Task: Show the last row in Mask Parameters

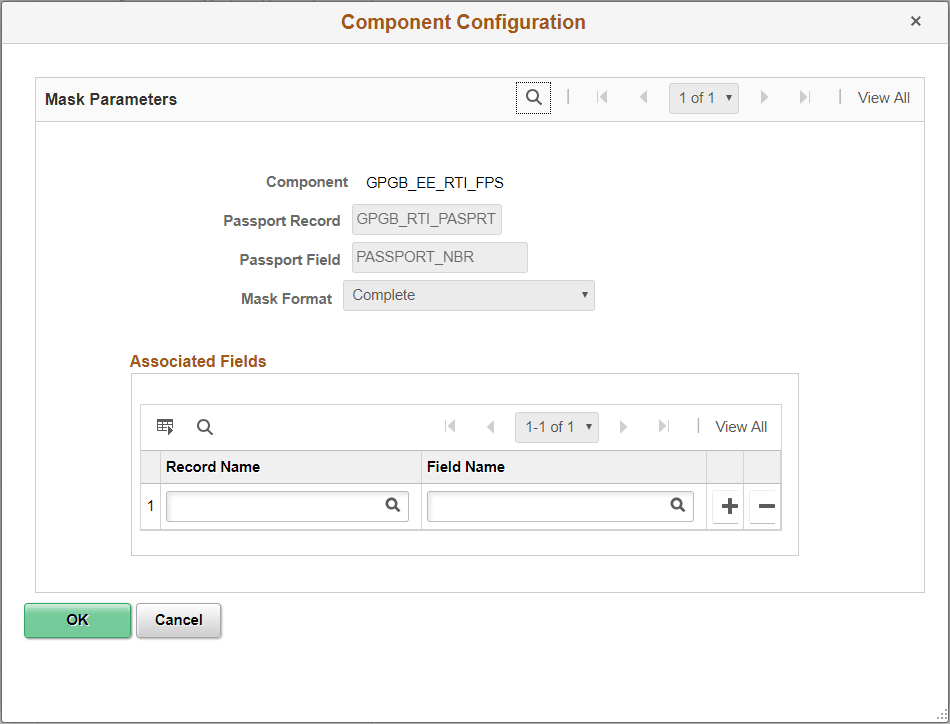Action: 805,97
